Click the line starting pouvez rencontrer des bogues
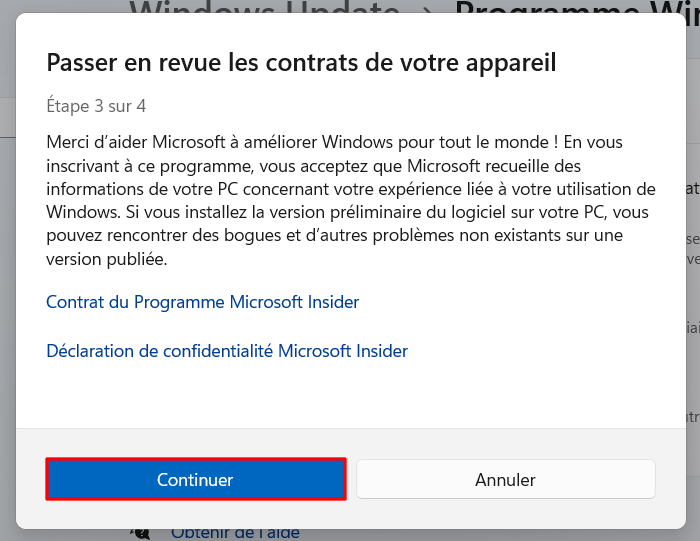This screenshot has width=700, height=541. pyautogui.click(x=334, y=236)
